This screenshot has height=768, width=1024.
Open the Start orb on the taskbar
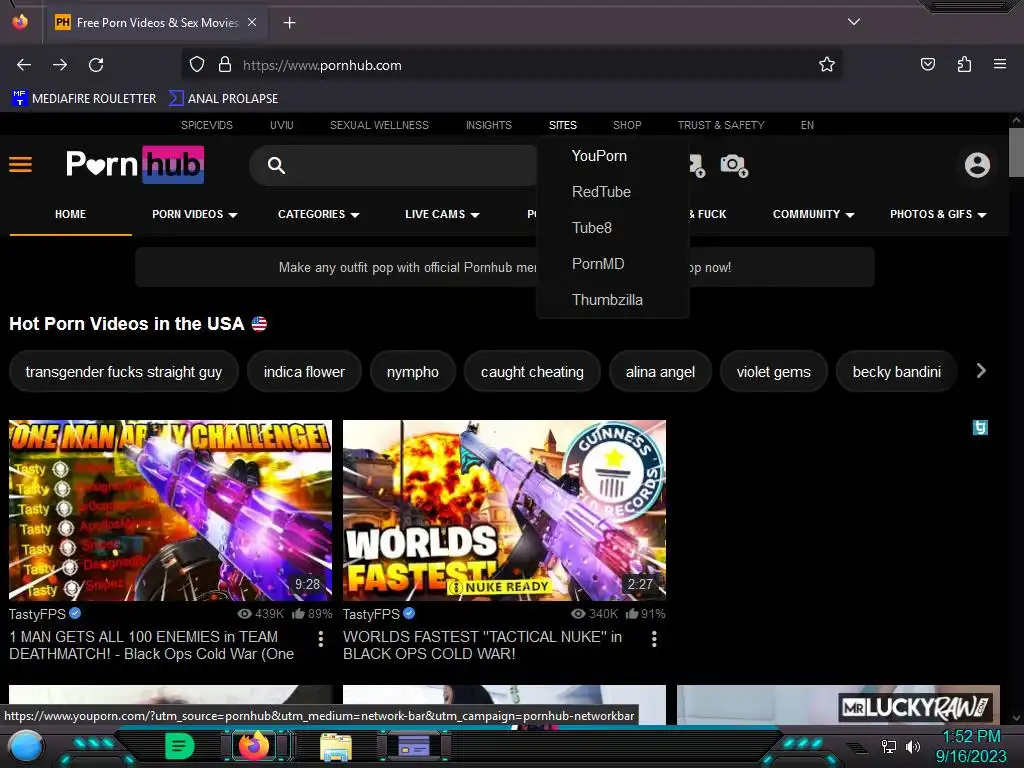pos(26,746)
